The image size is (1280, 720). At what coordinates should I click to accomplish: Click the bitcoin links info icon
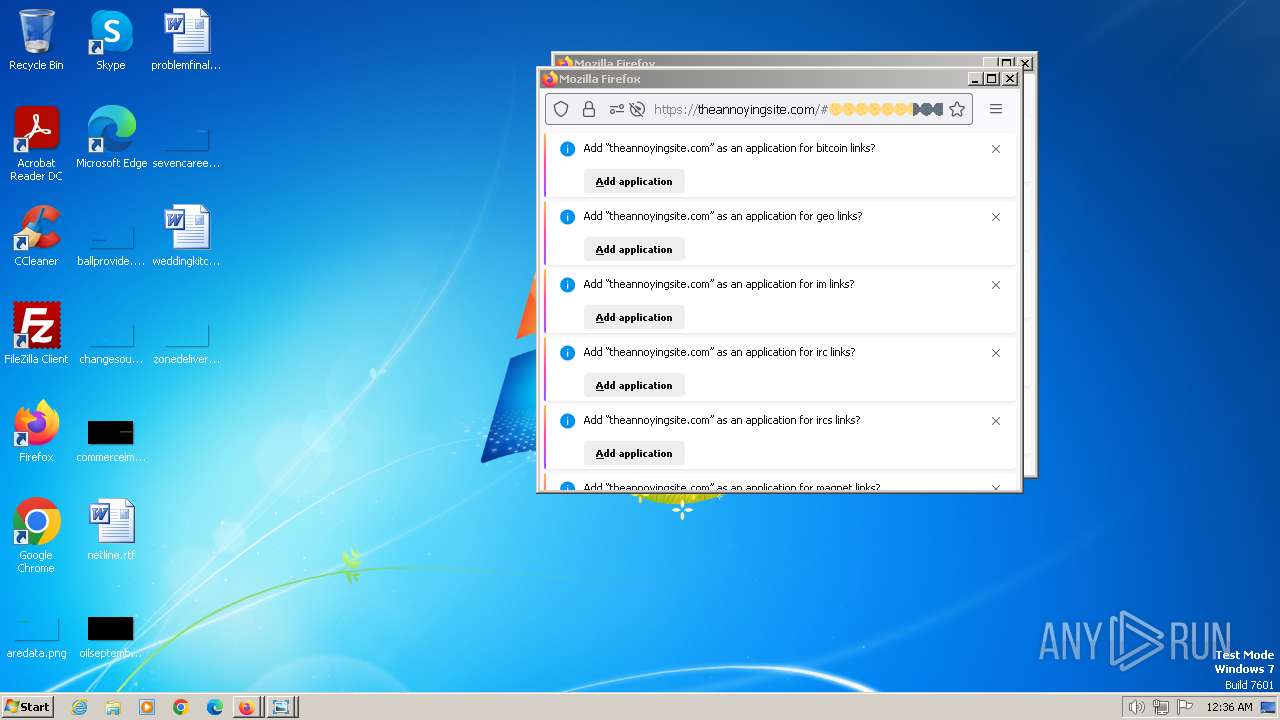point(567,149)
